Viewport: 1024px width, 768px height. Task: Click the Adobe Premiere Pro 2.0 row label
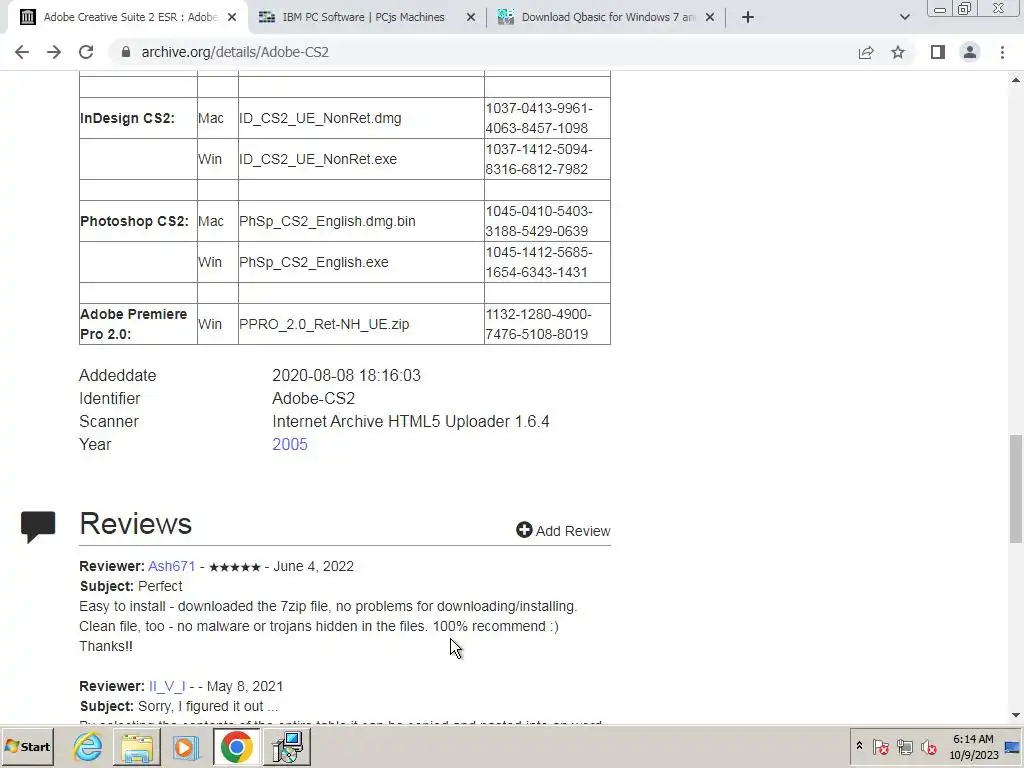point(134,325)
